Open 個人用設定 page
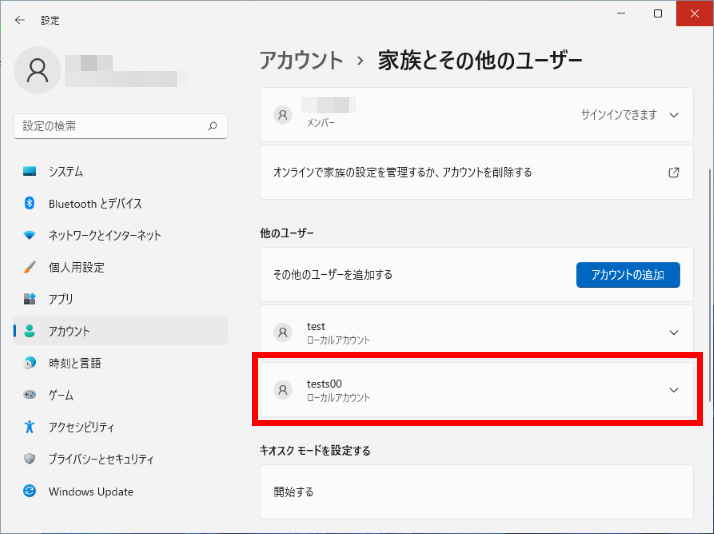Image resolution: width=714 pixels, height=534 pixels. 121,267
